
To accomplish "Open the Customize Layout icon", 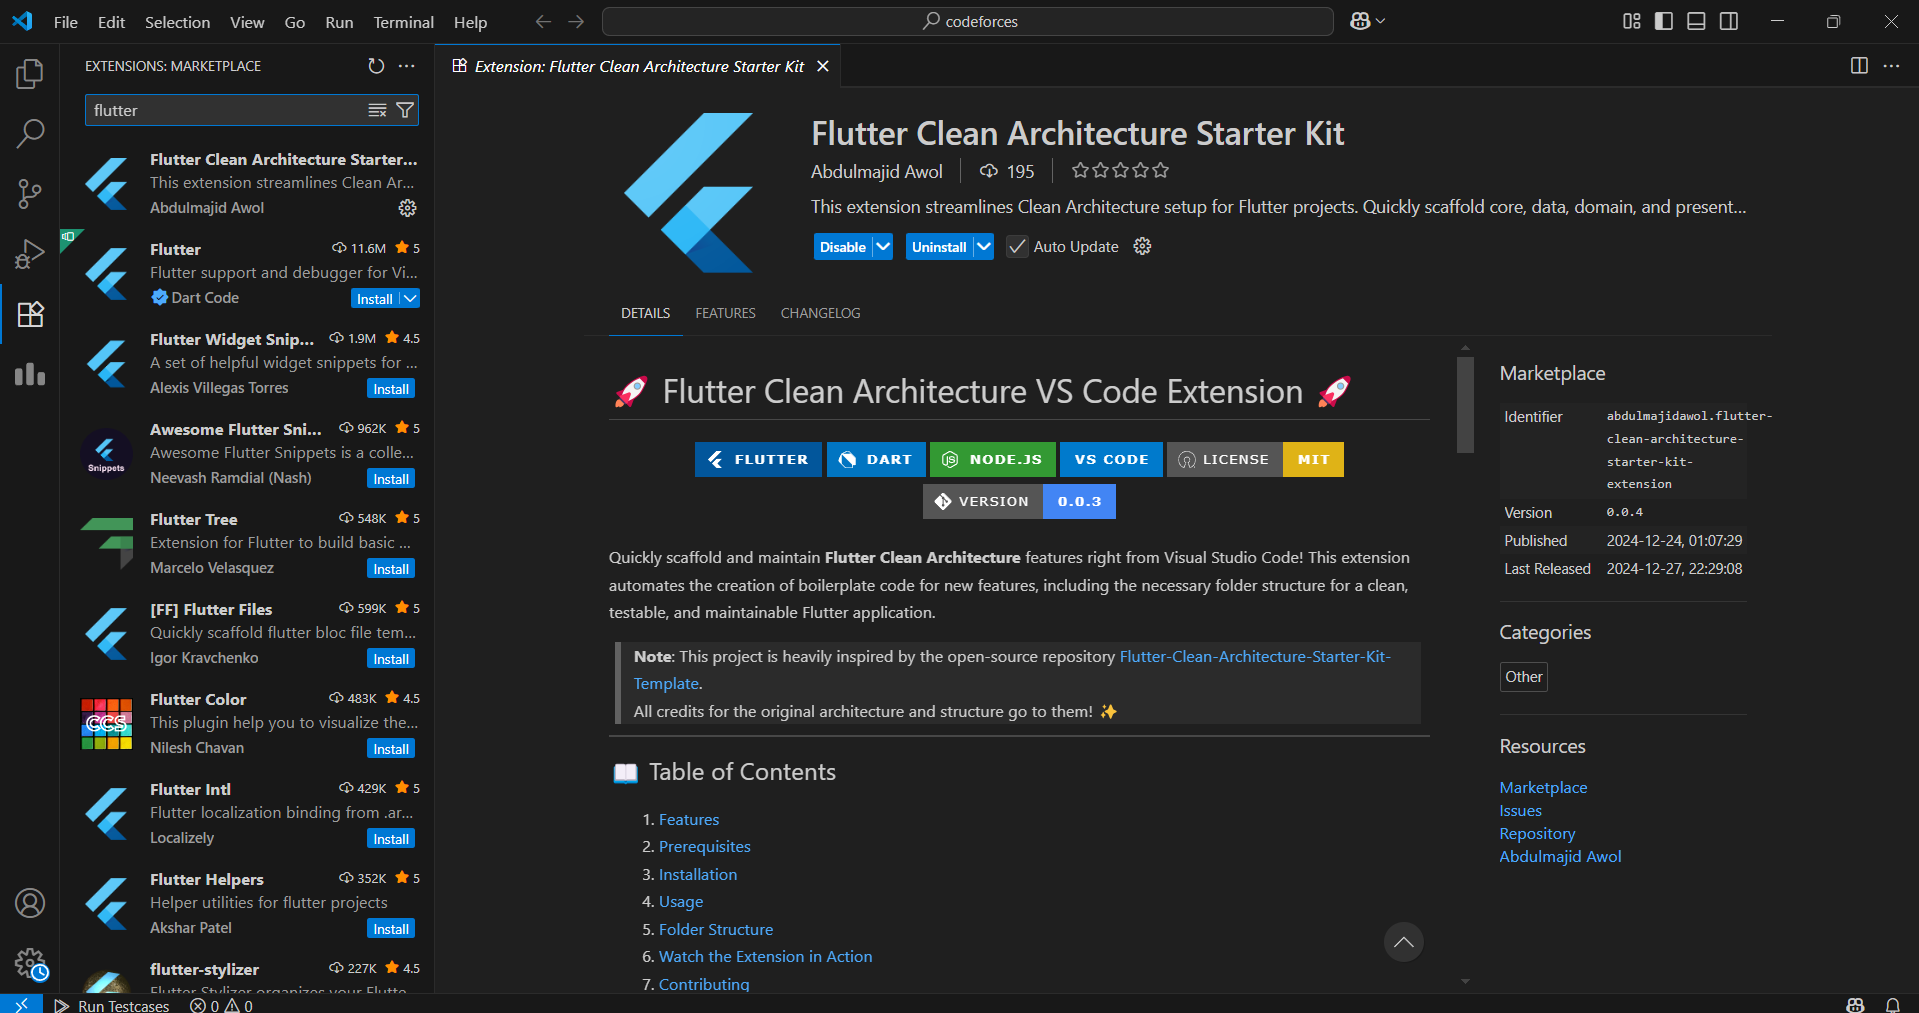I will [x=1632, y=21].
